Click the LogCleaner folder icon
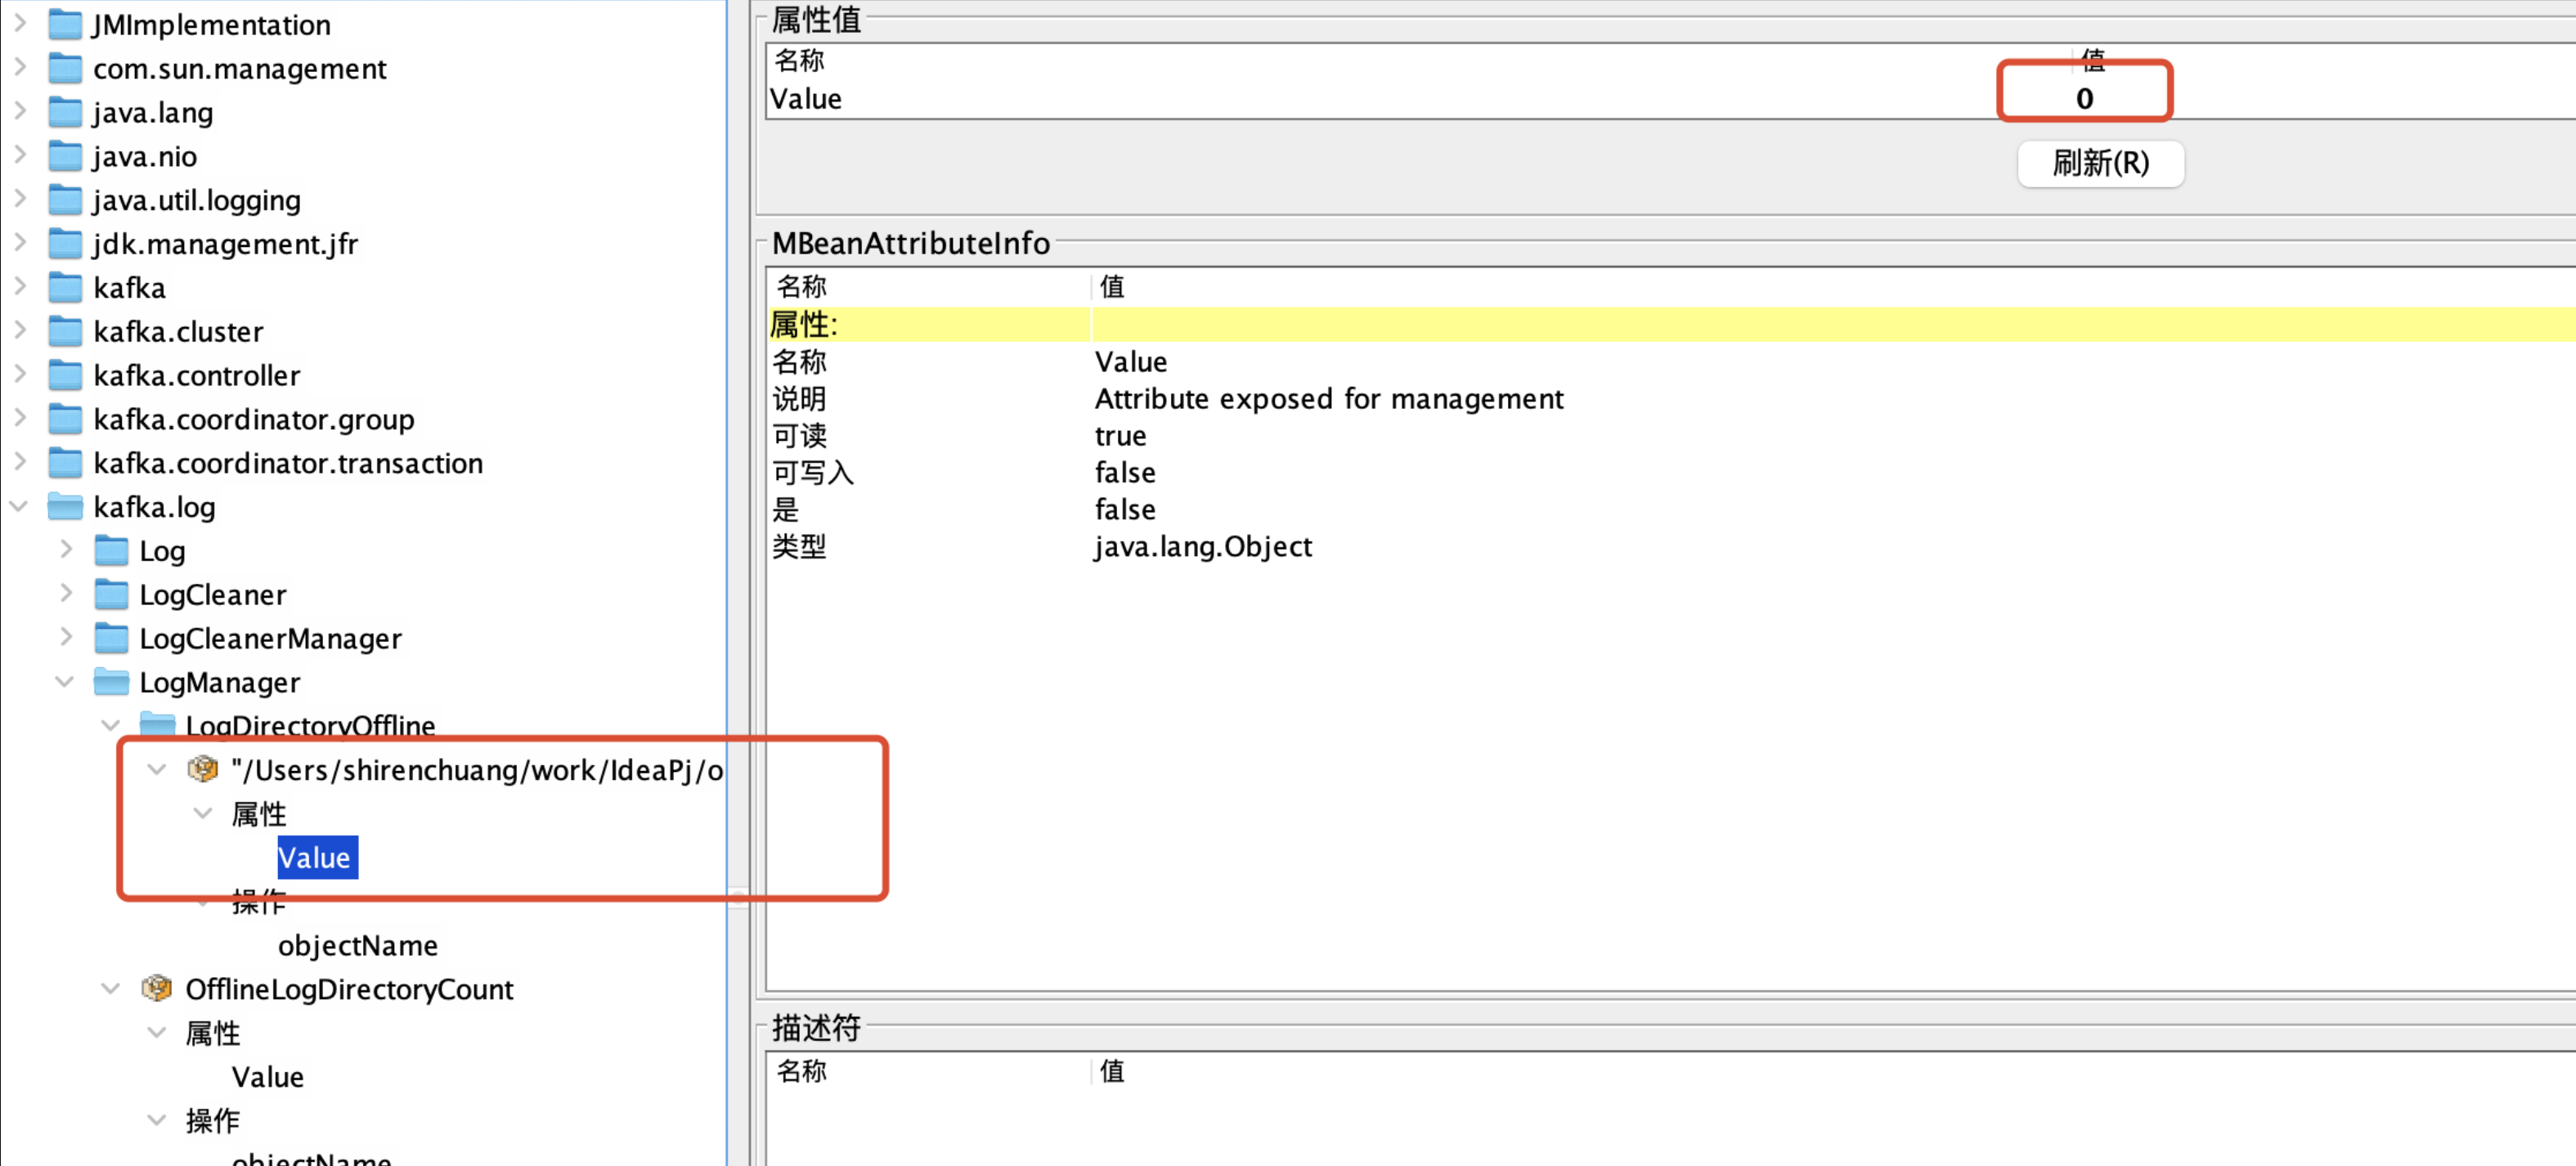The height and width of the screenshot is (1166, 2576). pyautogui.click(x=111, y=594)
